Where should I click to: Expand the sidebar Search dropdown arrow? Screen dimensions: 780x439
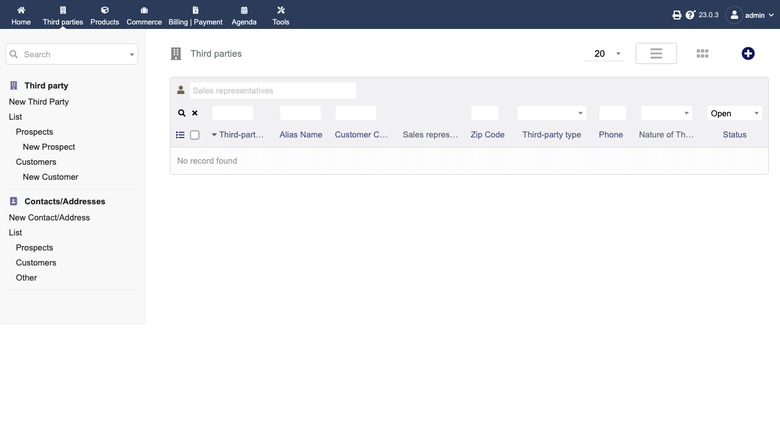[132, 55]
